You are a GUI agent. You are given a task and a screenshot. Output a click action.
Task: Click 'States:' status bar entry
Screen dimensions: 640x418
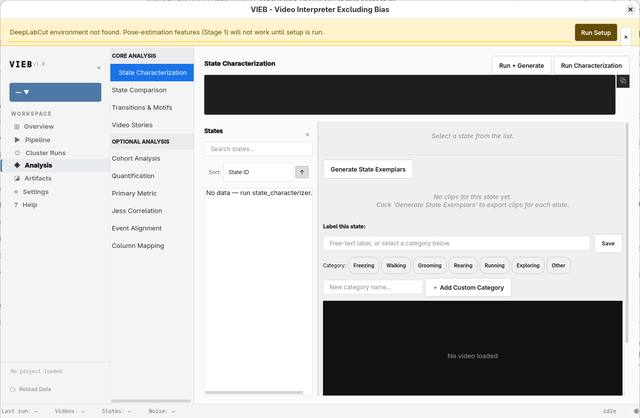tap(116, 411)
